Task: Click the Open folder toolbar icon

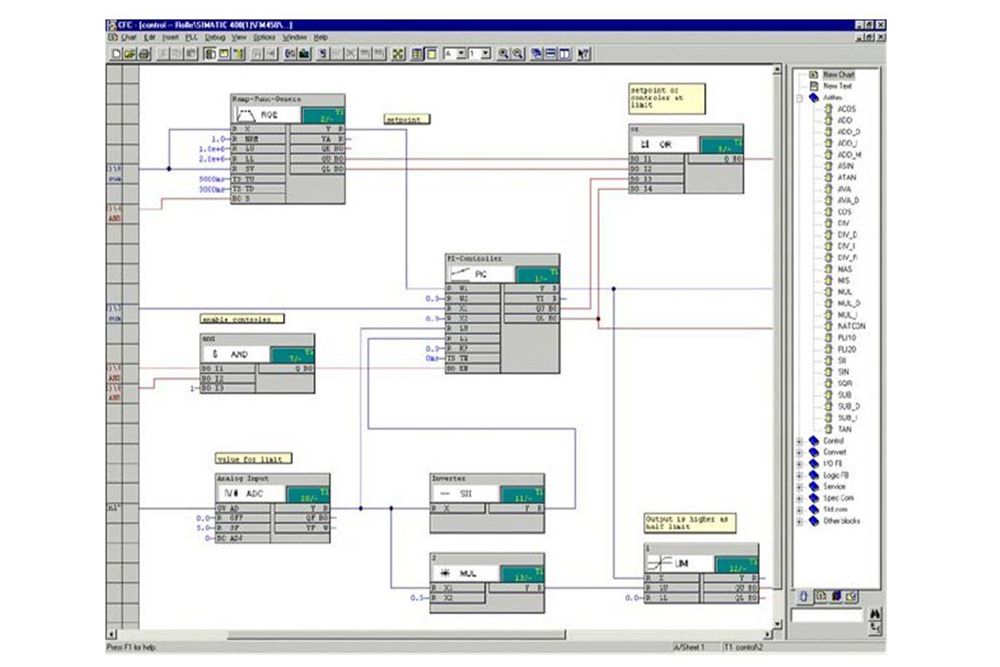Action: [x=130, y=53]
